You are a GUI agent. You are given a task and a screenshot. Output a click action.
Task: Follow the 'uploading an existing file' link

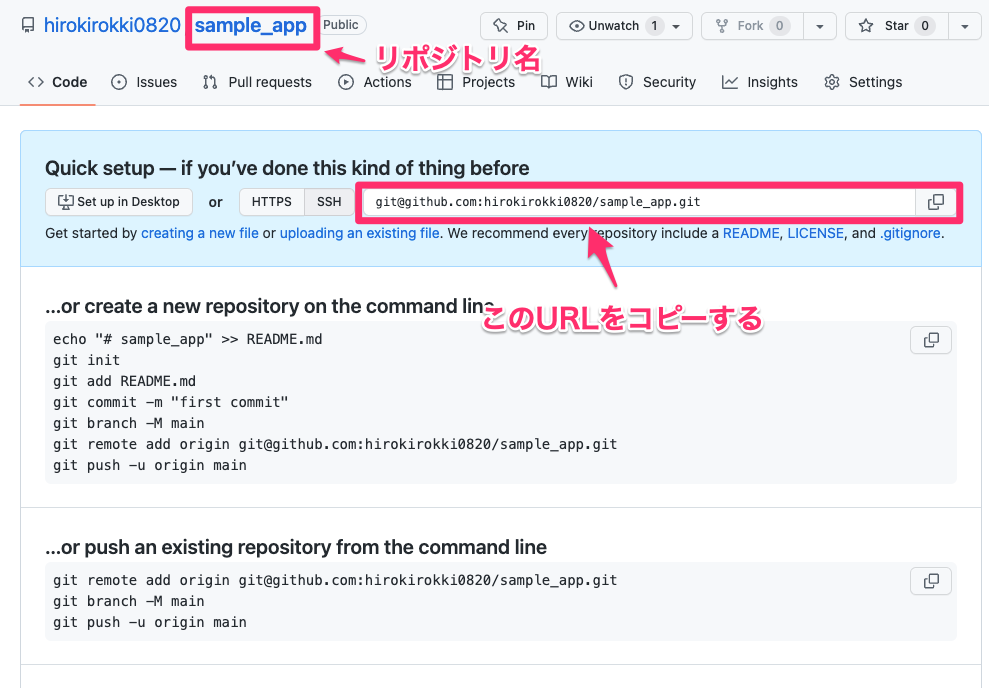tap(360, 233)
